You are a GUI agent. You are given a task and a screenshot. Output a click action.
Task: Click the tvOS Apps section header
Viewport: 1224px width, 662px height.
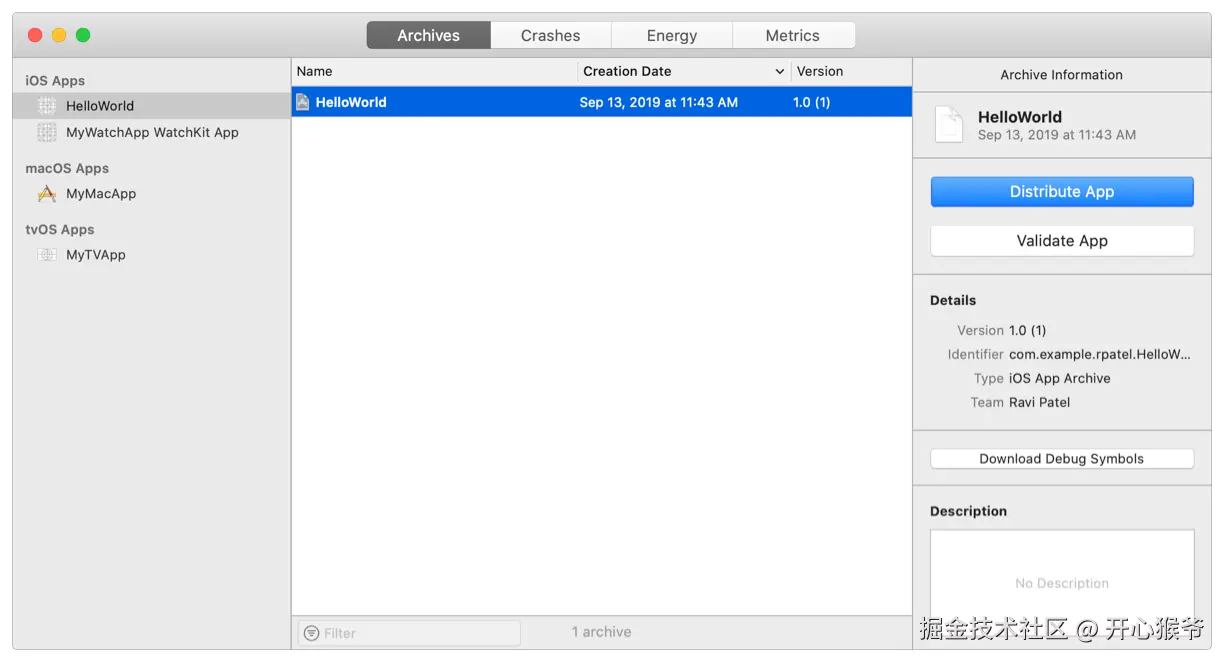click(60, 230)
